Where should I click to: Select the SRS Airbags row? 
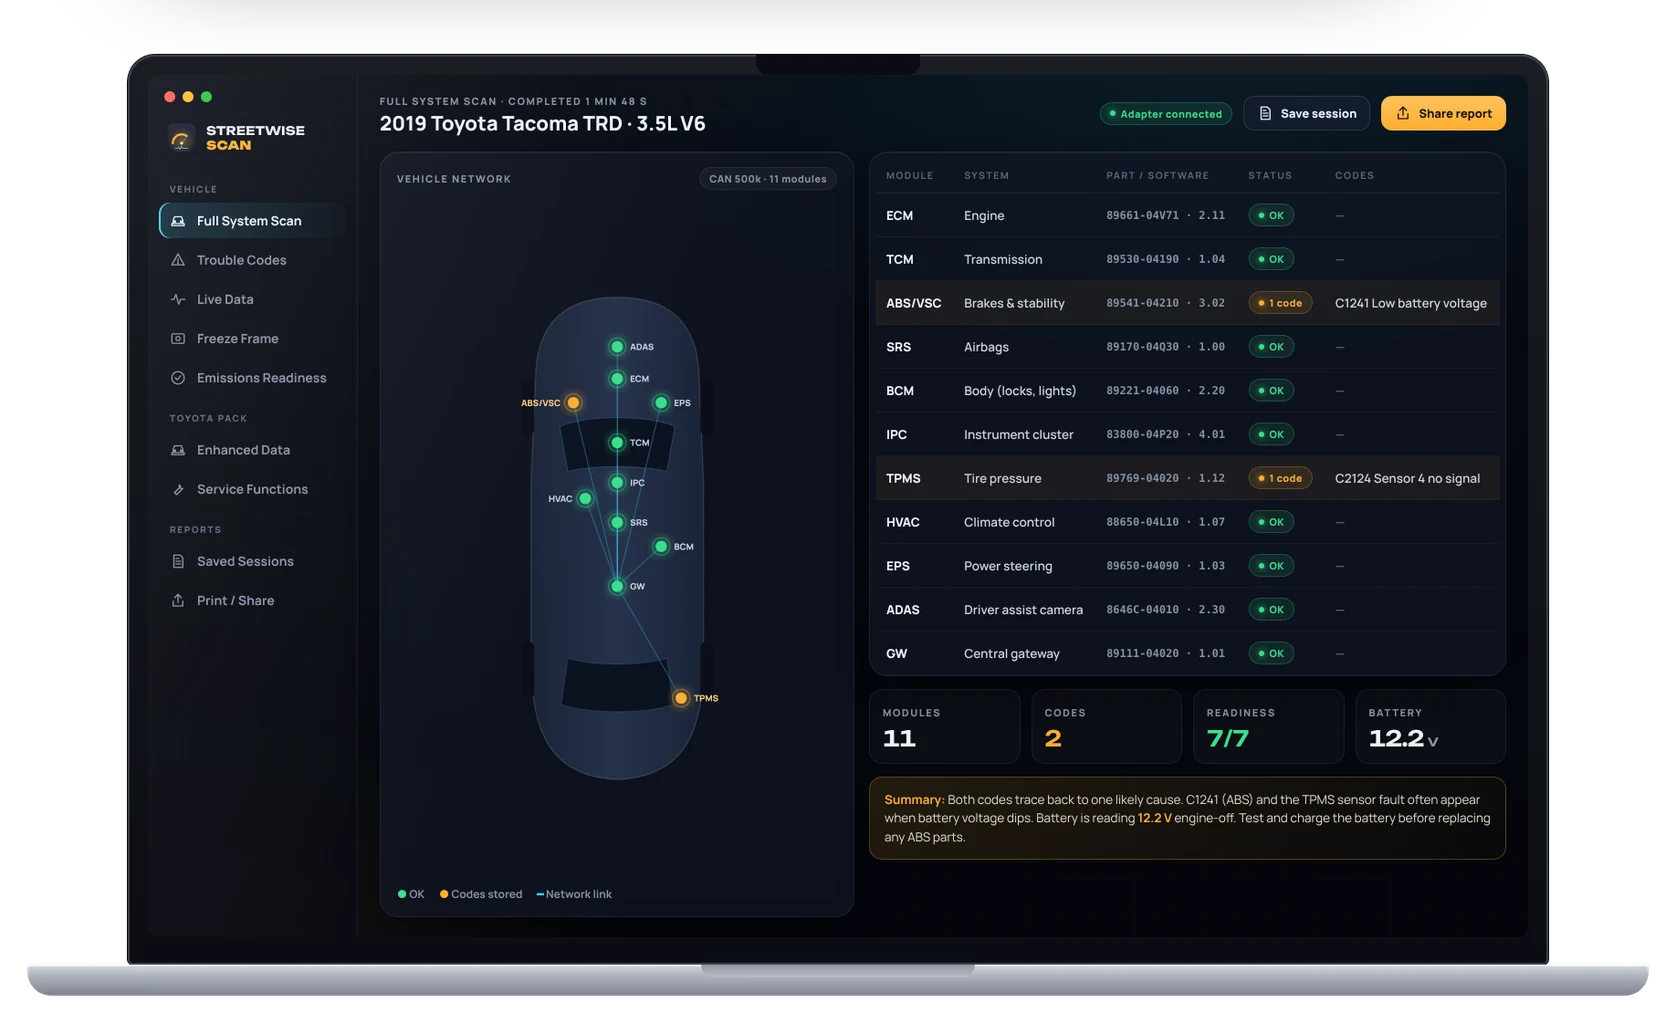(x=1187, y=347)
